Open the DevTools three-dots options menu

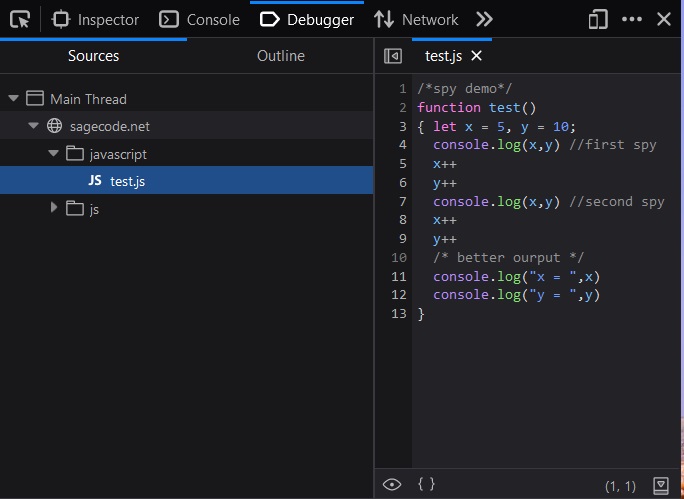(632, 19)
